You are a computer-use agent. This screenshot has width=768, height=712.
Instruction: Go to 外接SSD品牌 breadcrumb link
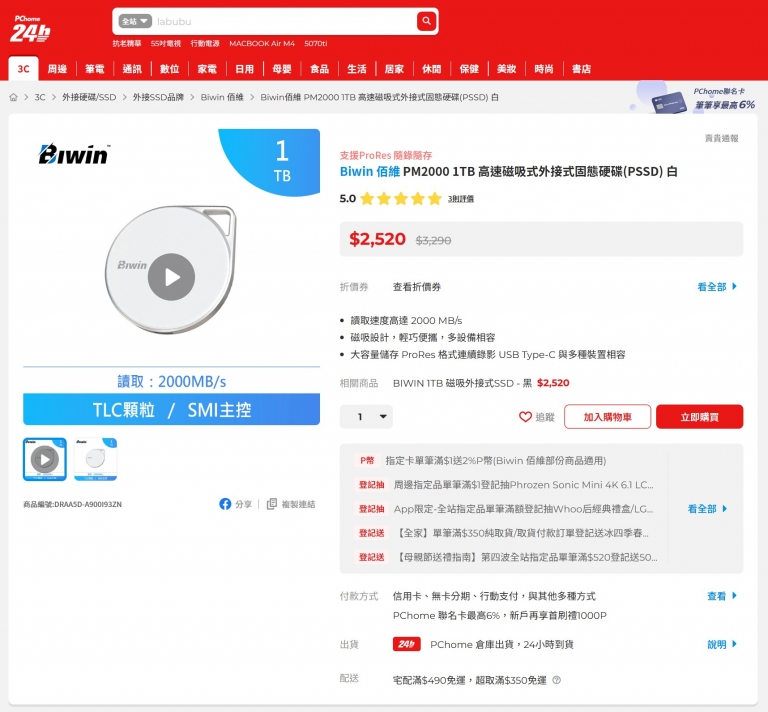click(158, 97)
